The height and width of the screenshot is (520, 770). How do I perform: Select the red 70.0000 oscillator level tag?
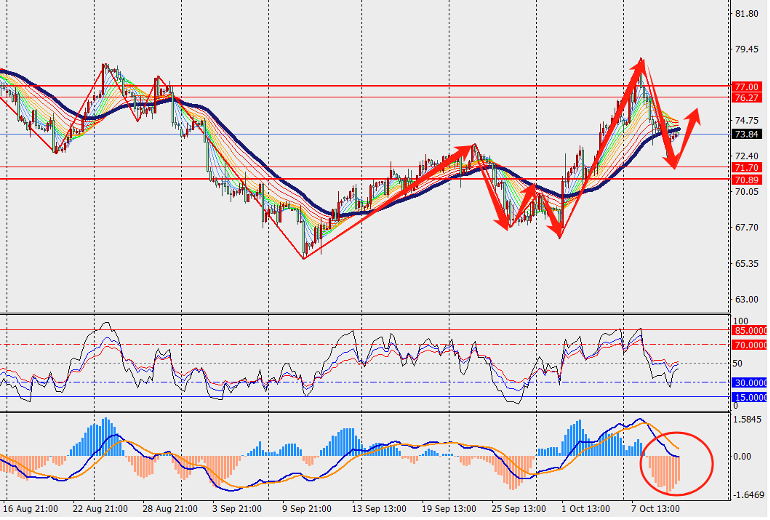pos(750,346)
